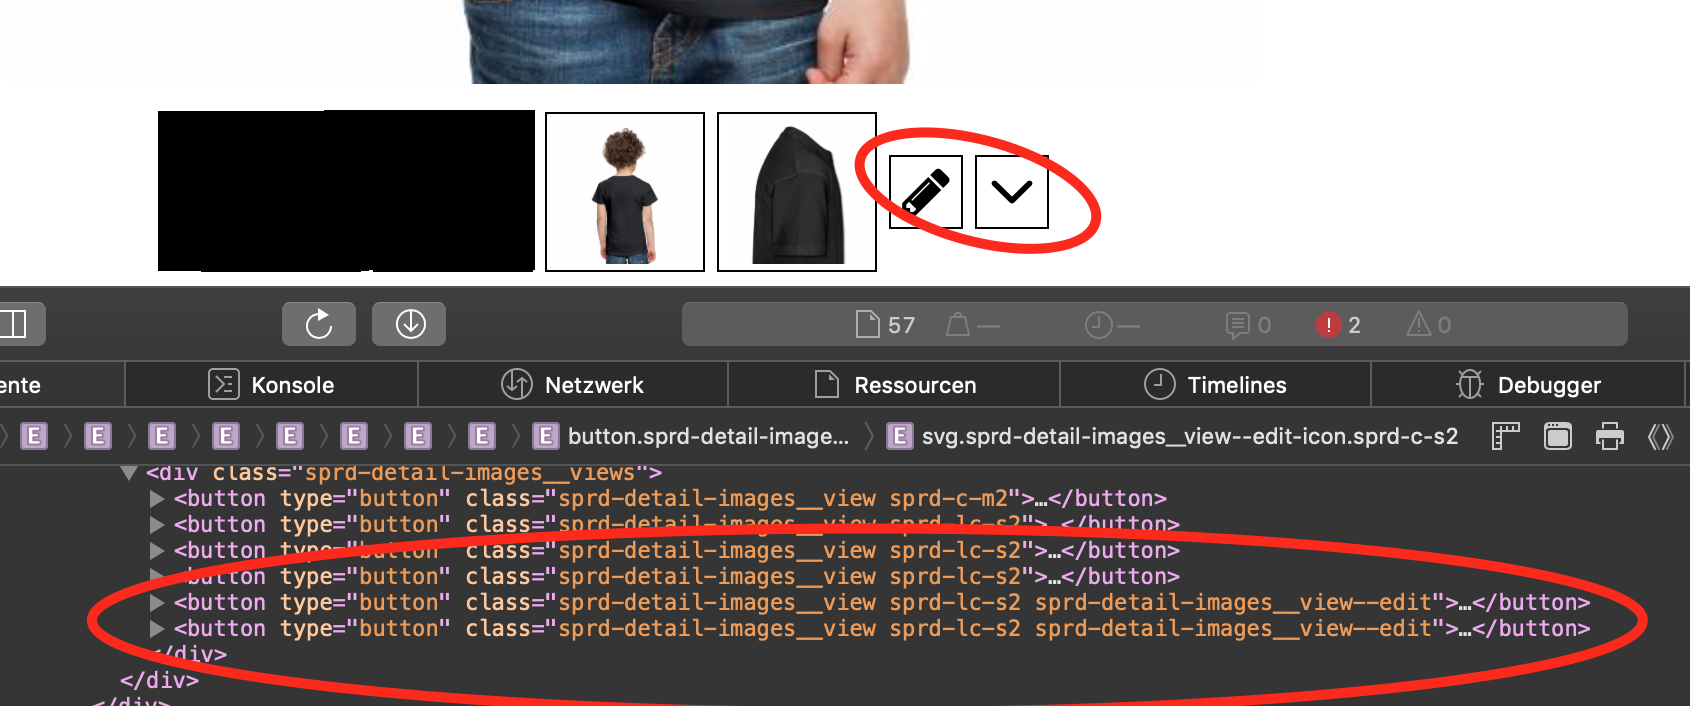Open the Netzwerk tab
This screenshot has width=1690, height=706.
point(573,385)
